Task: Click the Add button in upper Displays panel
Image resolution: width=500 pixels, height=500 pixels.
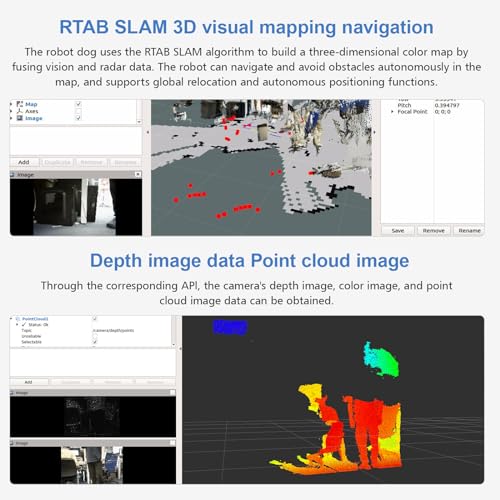Action: coord(24,162)
